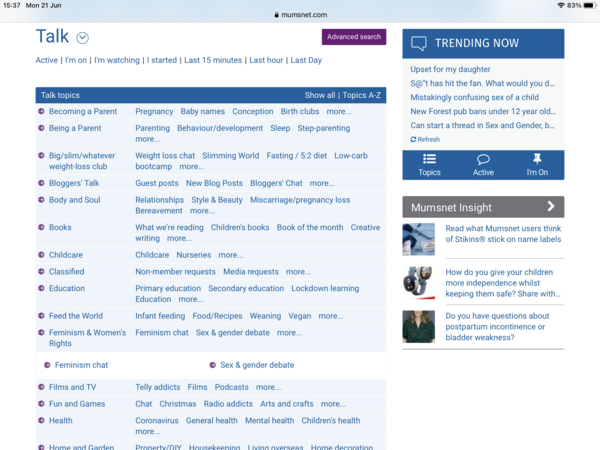Image resolution: width=600 pixels, height=450 pixels.
Task: Open the Step-parenting topic
Action: tap(324, 128)
